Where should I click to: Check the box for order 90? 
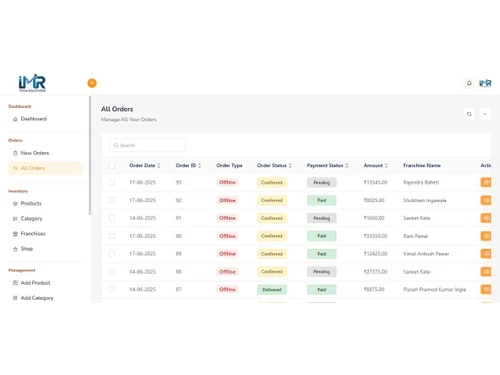(x=112, y=236)
